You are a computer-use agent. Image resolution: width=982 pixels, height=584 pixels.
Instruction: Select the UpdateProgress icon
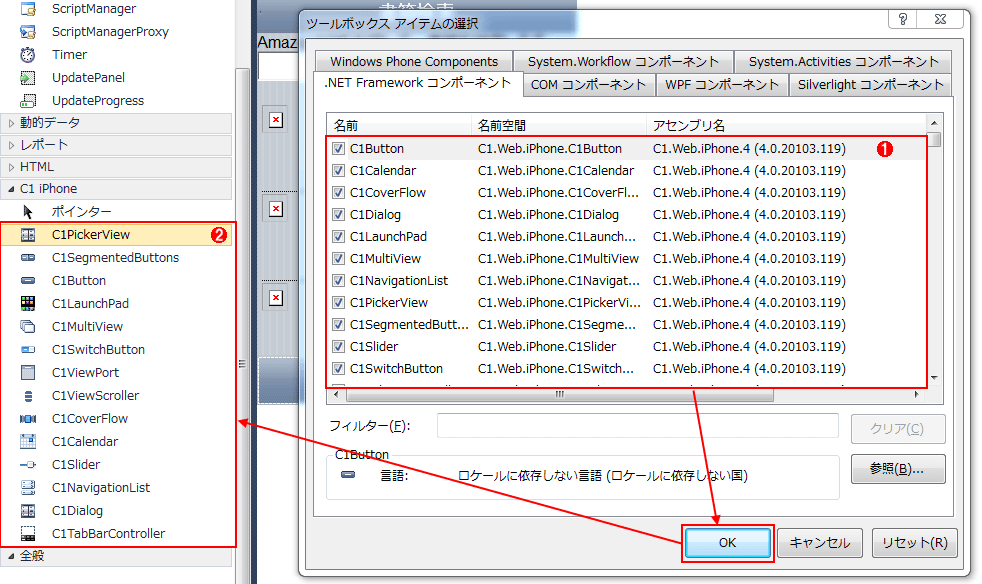pos(28,100)
